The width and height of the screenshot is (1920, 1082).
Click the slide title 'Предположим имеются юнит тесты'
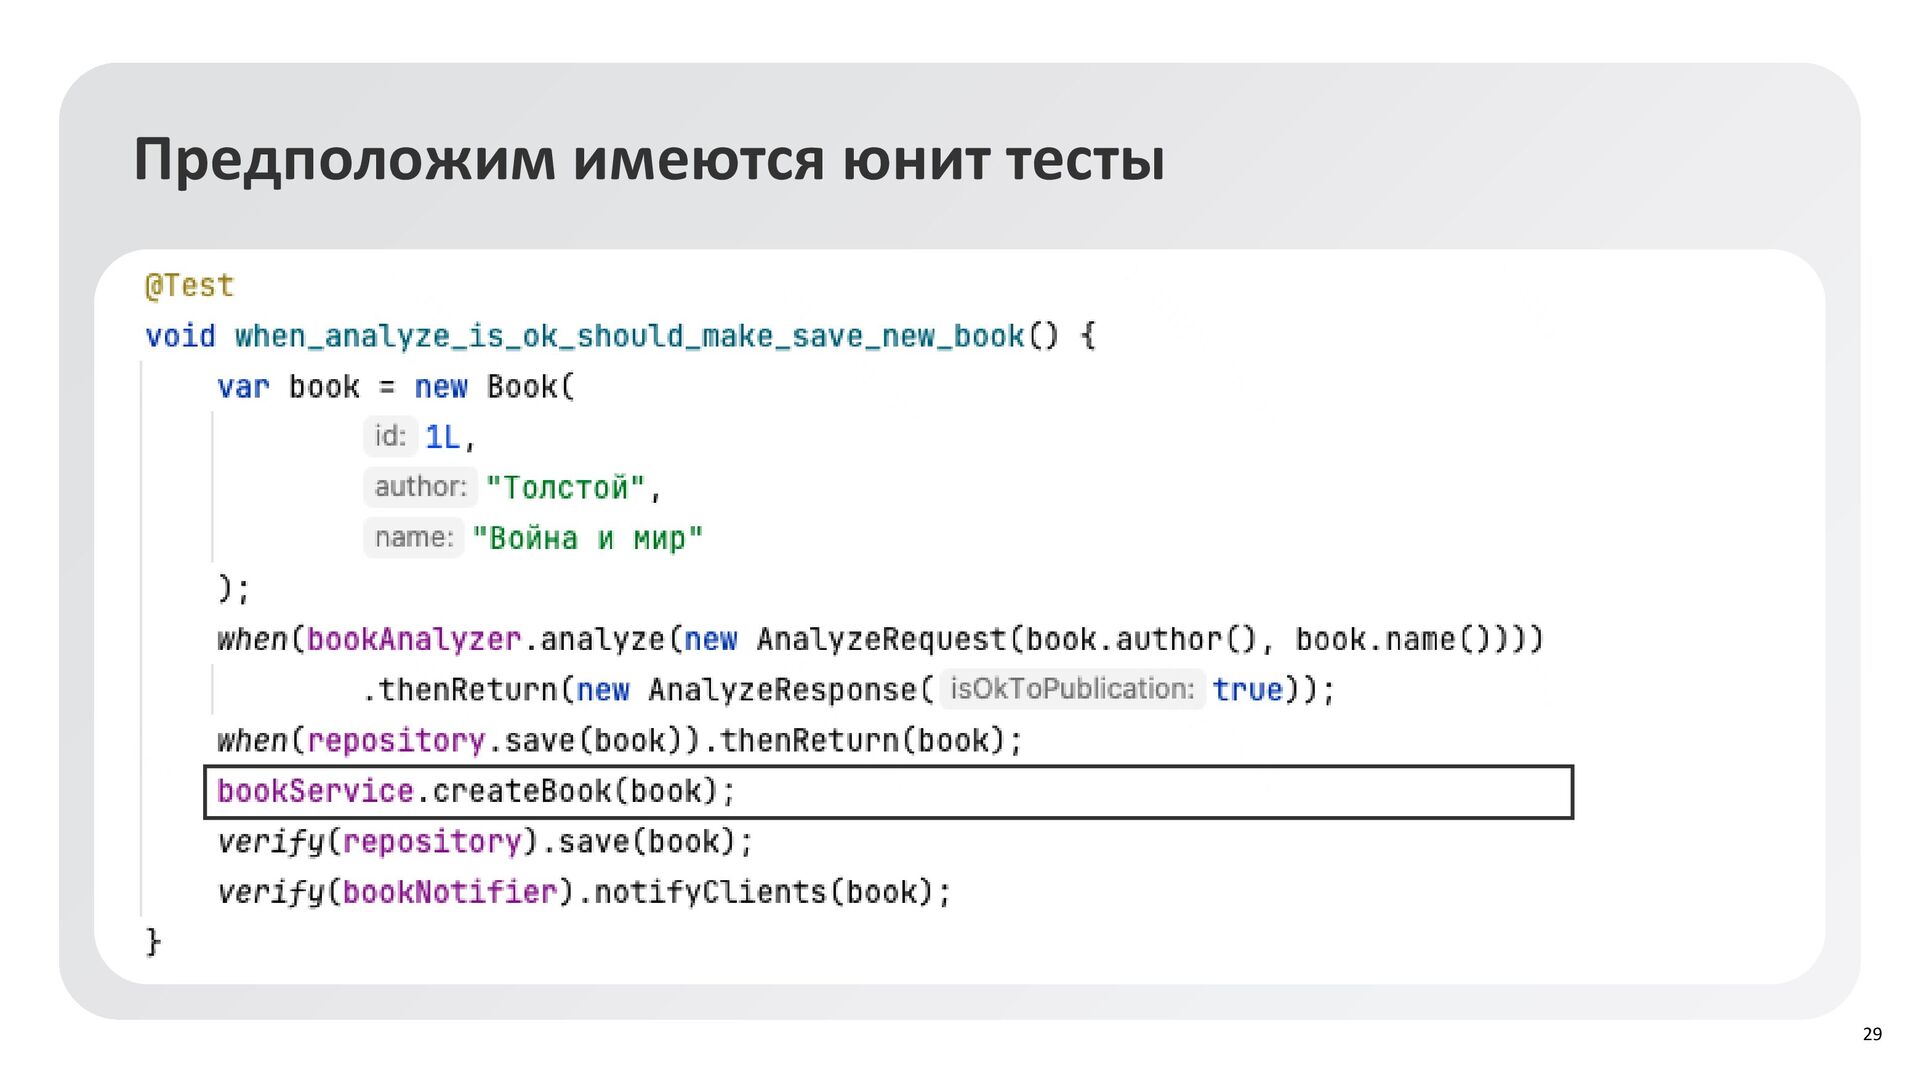pyautogui.click(x=648, y=160)
